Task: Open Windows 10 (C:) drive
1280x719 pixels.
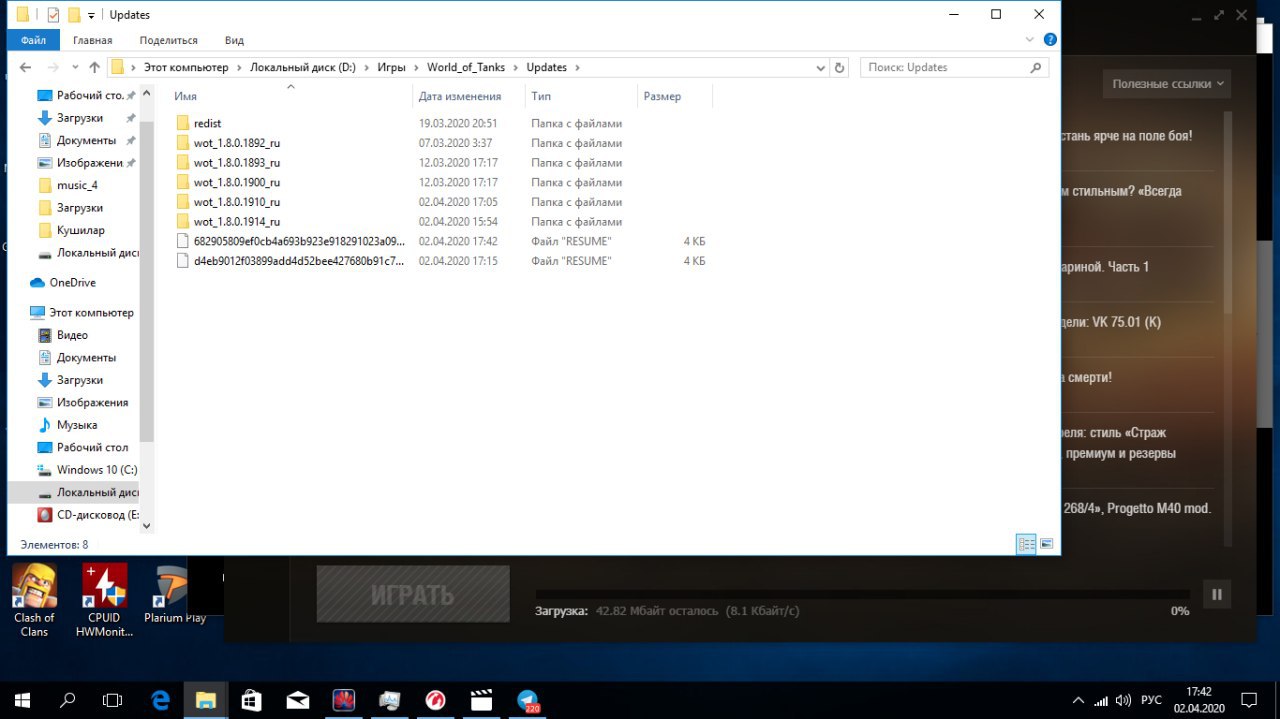Action: tap(96, 470)
